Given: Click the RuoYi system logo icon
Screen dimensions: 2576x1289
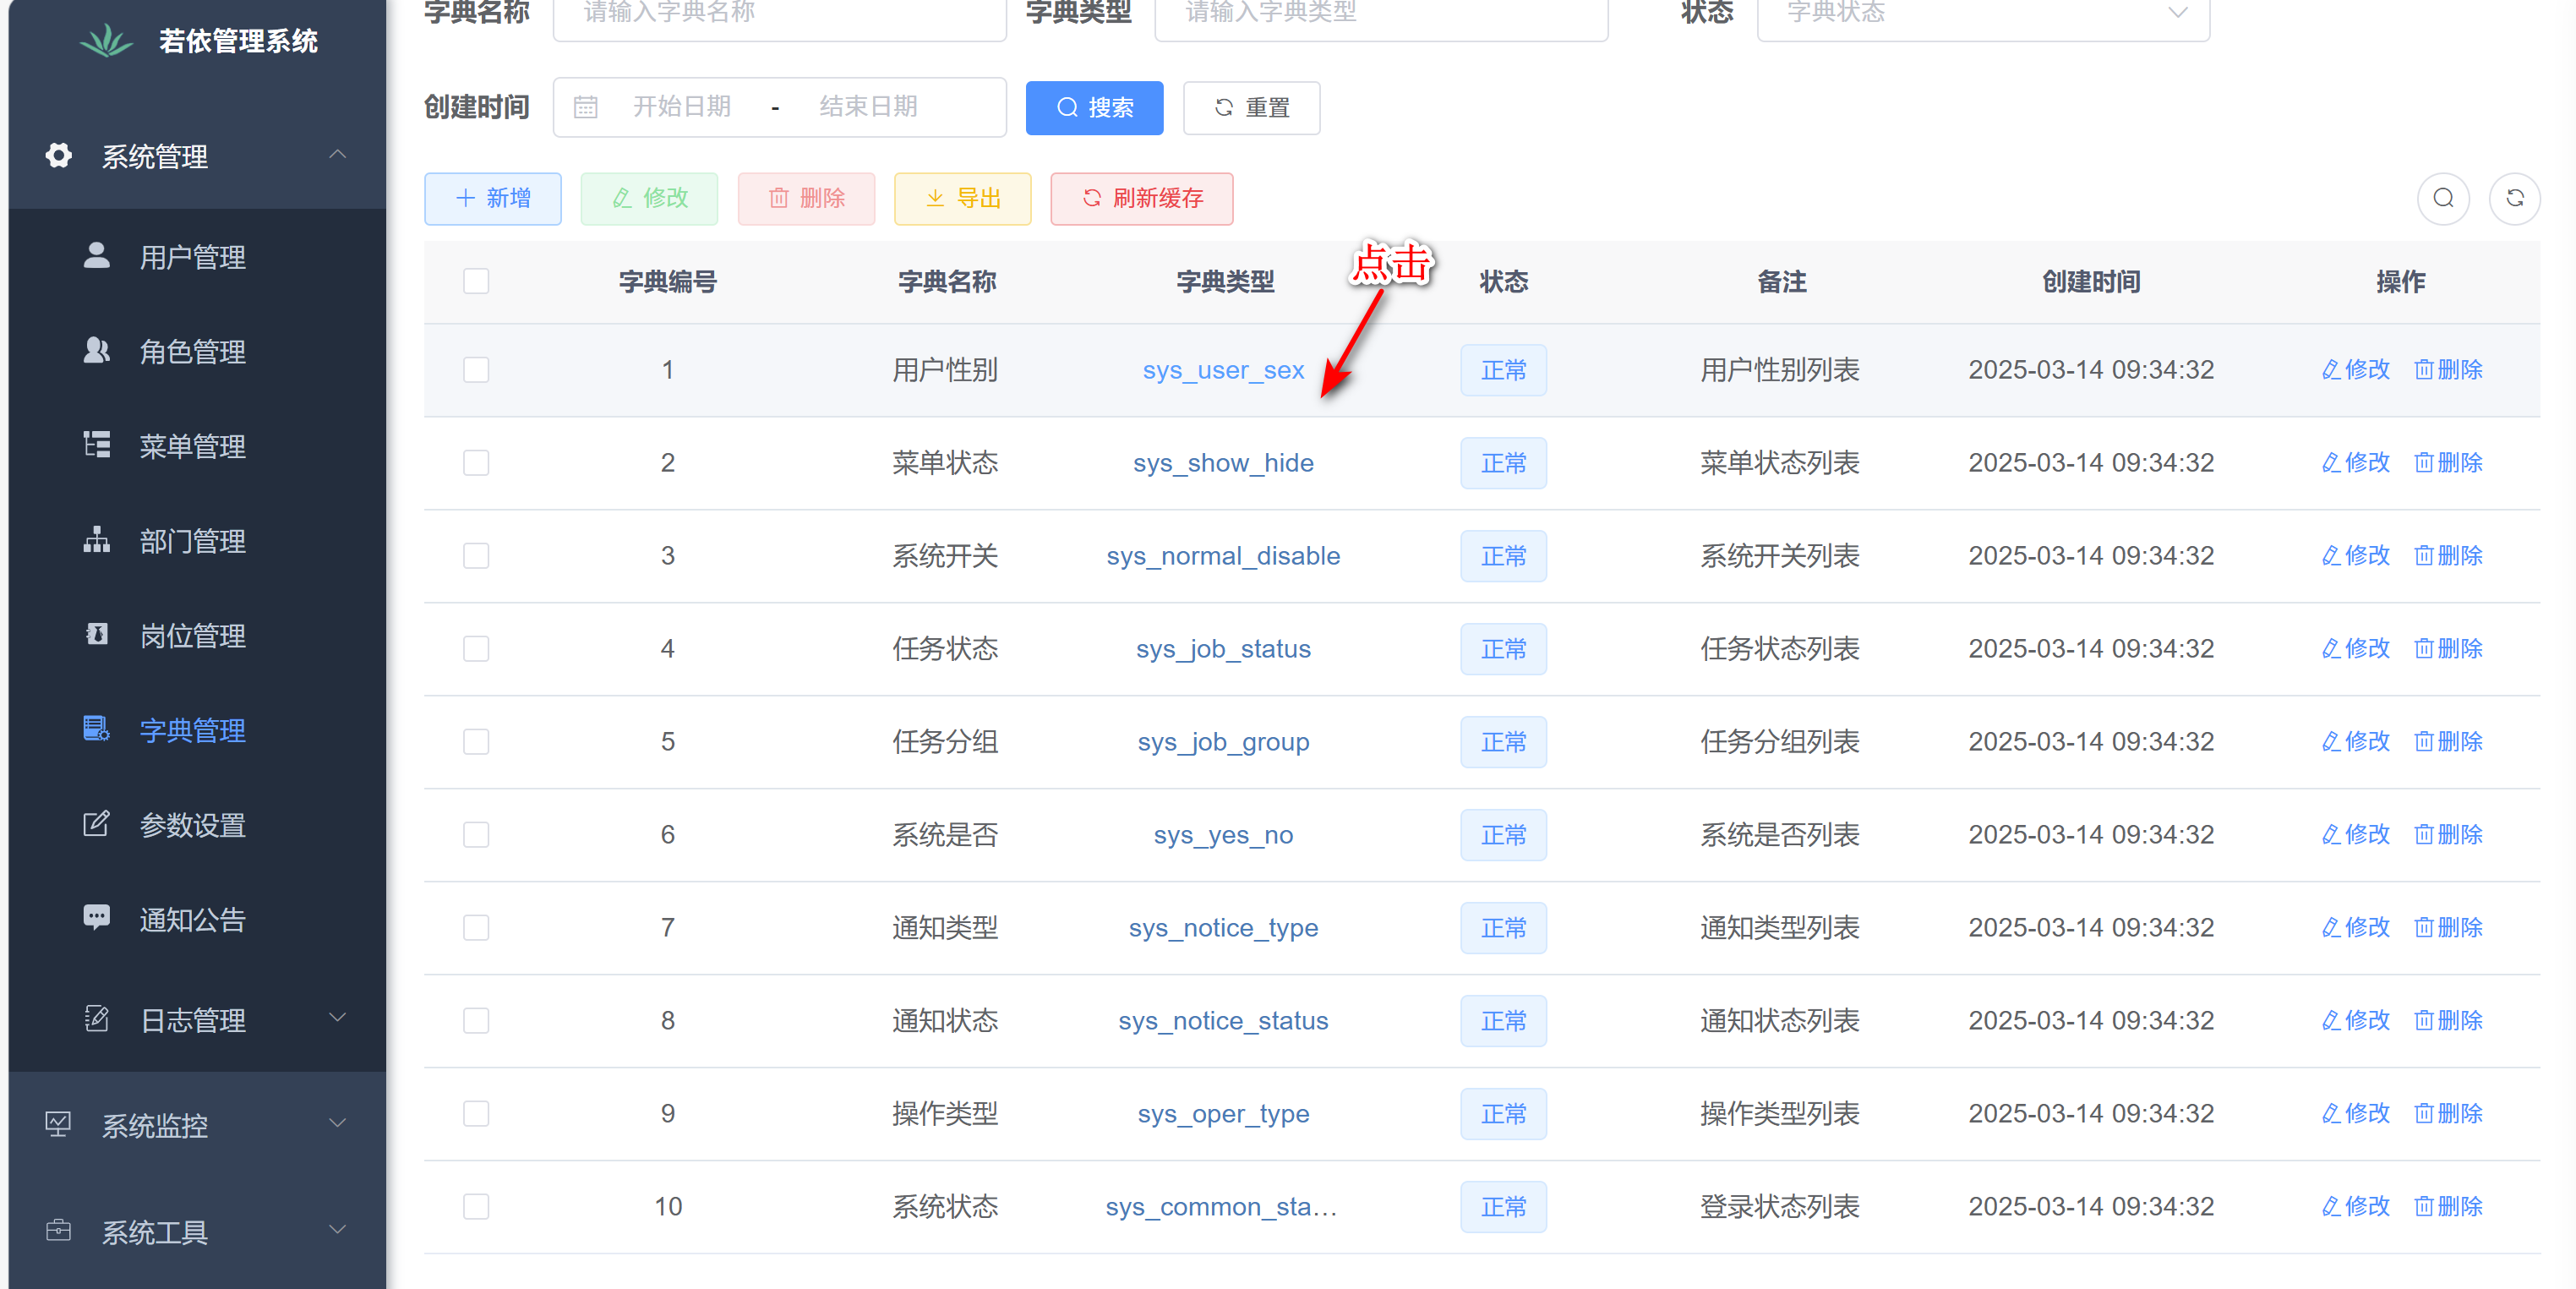Looking at the screenshot, I should coord(106,41).
